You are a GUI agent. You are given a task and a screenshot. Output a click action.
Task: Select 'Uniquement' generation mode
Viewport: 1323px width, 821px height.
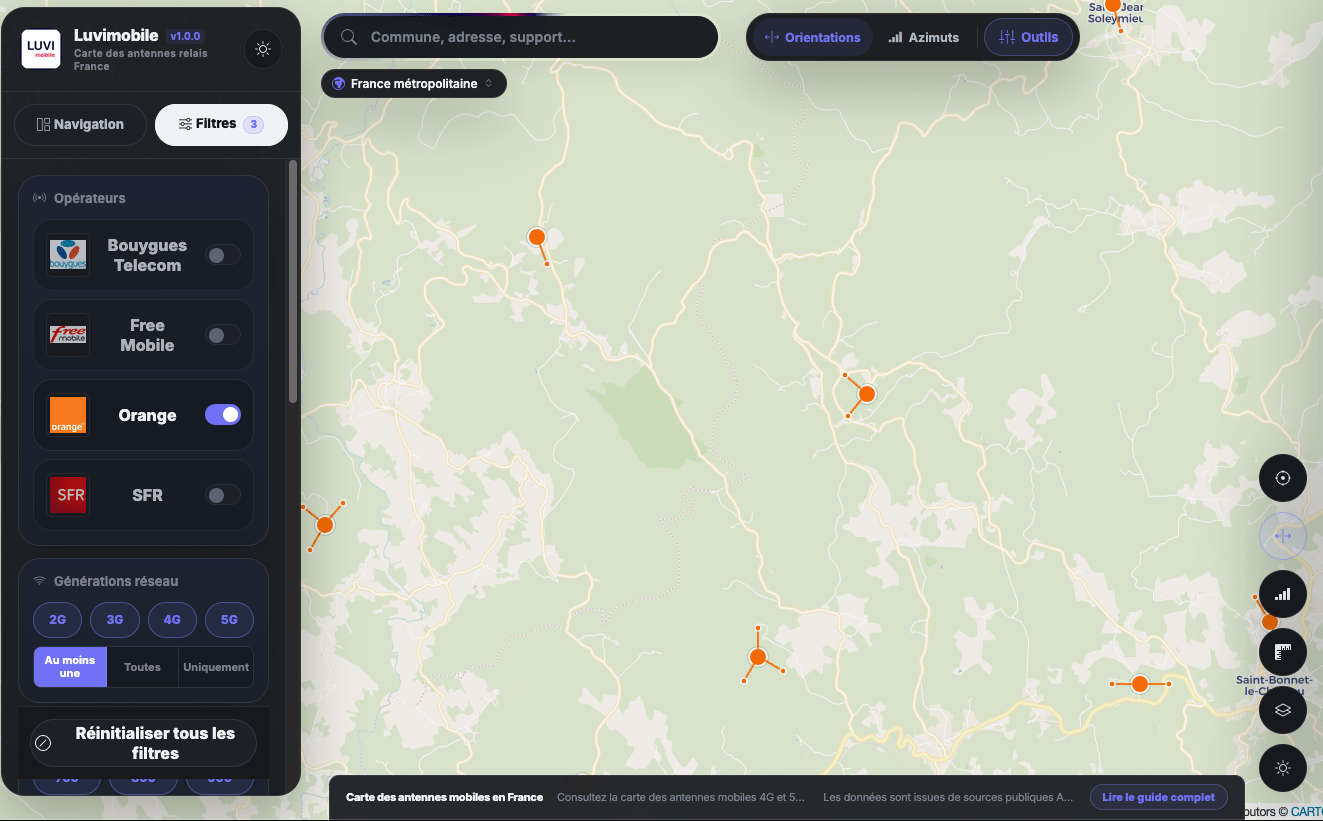coord(216,667)
